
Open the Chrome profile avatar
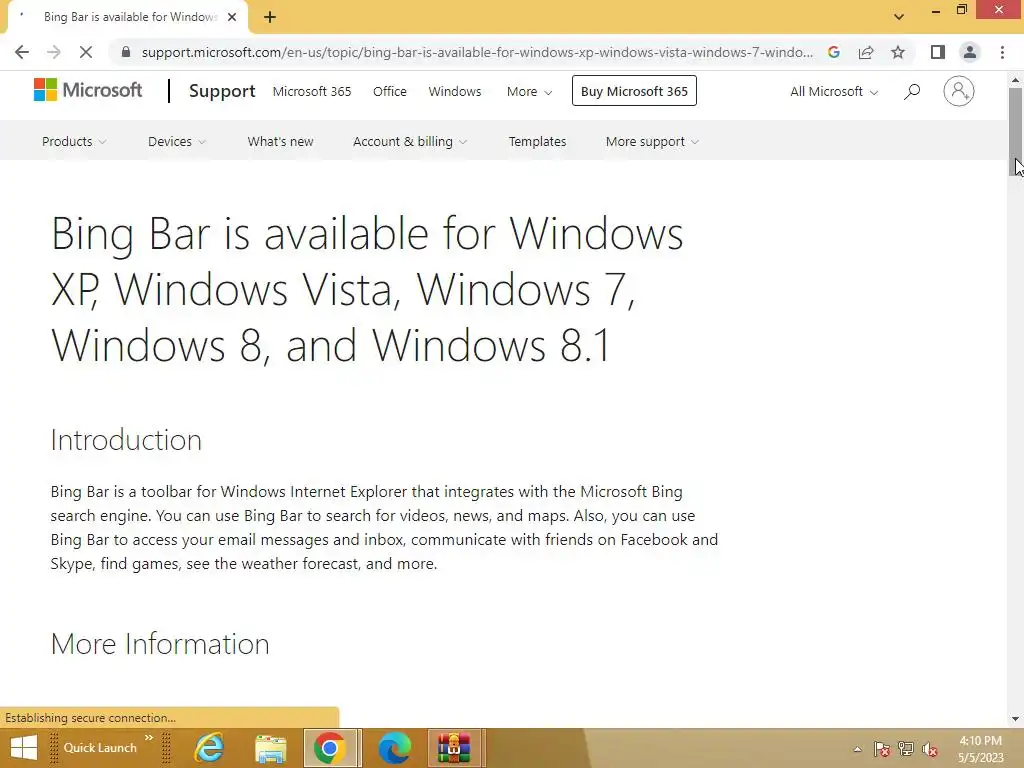coord(970,52)
